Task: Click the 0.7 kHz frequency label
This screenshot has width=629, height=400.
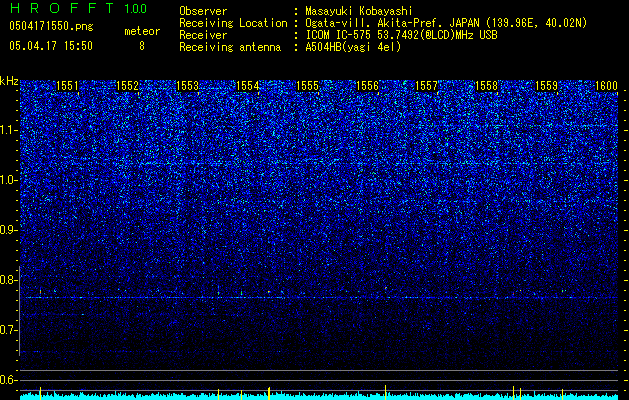Action: [7, 330]
